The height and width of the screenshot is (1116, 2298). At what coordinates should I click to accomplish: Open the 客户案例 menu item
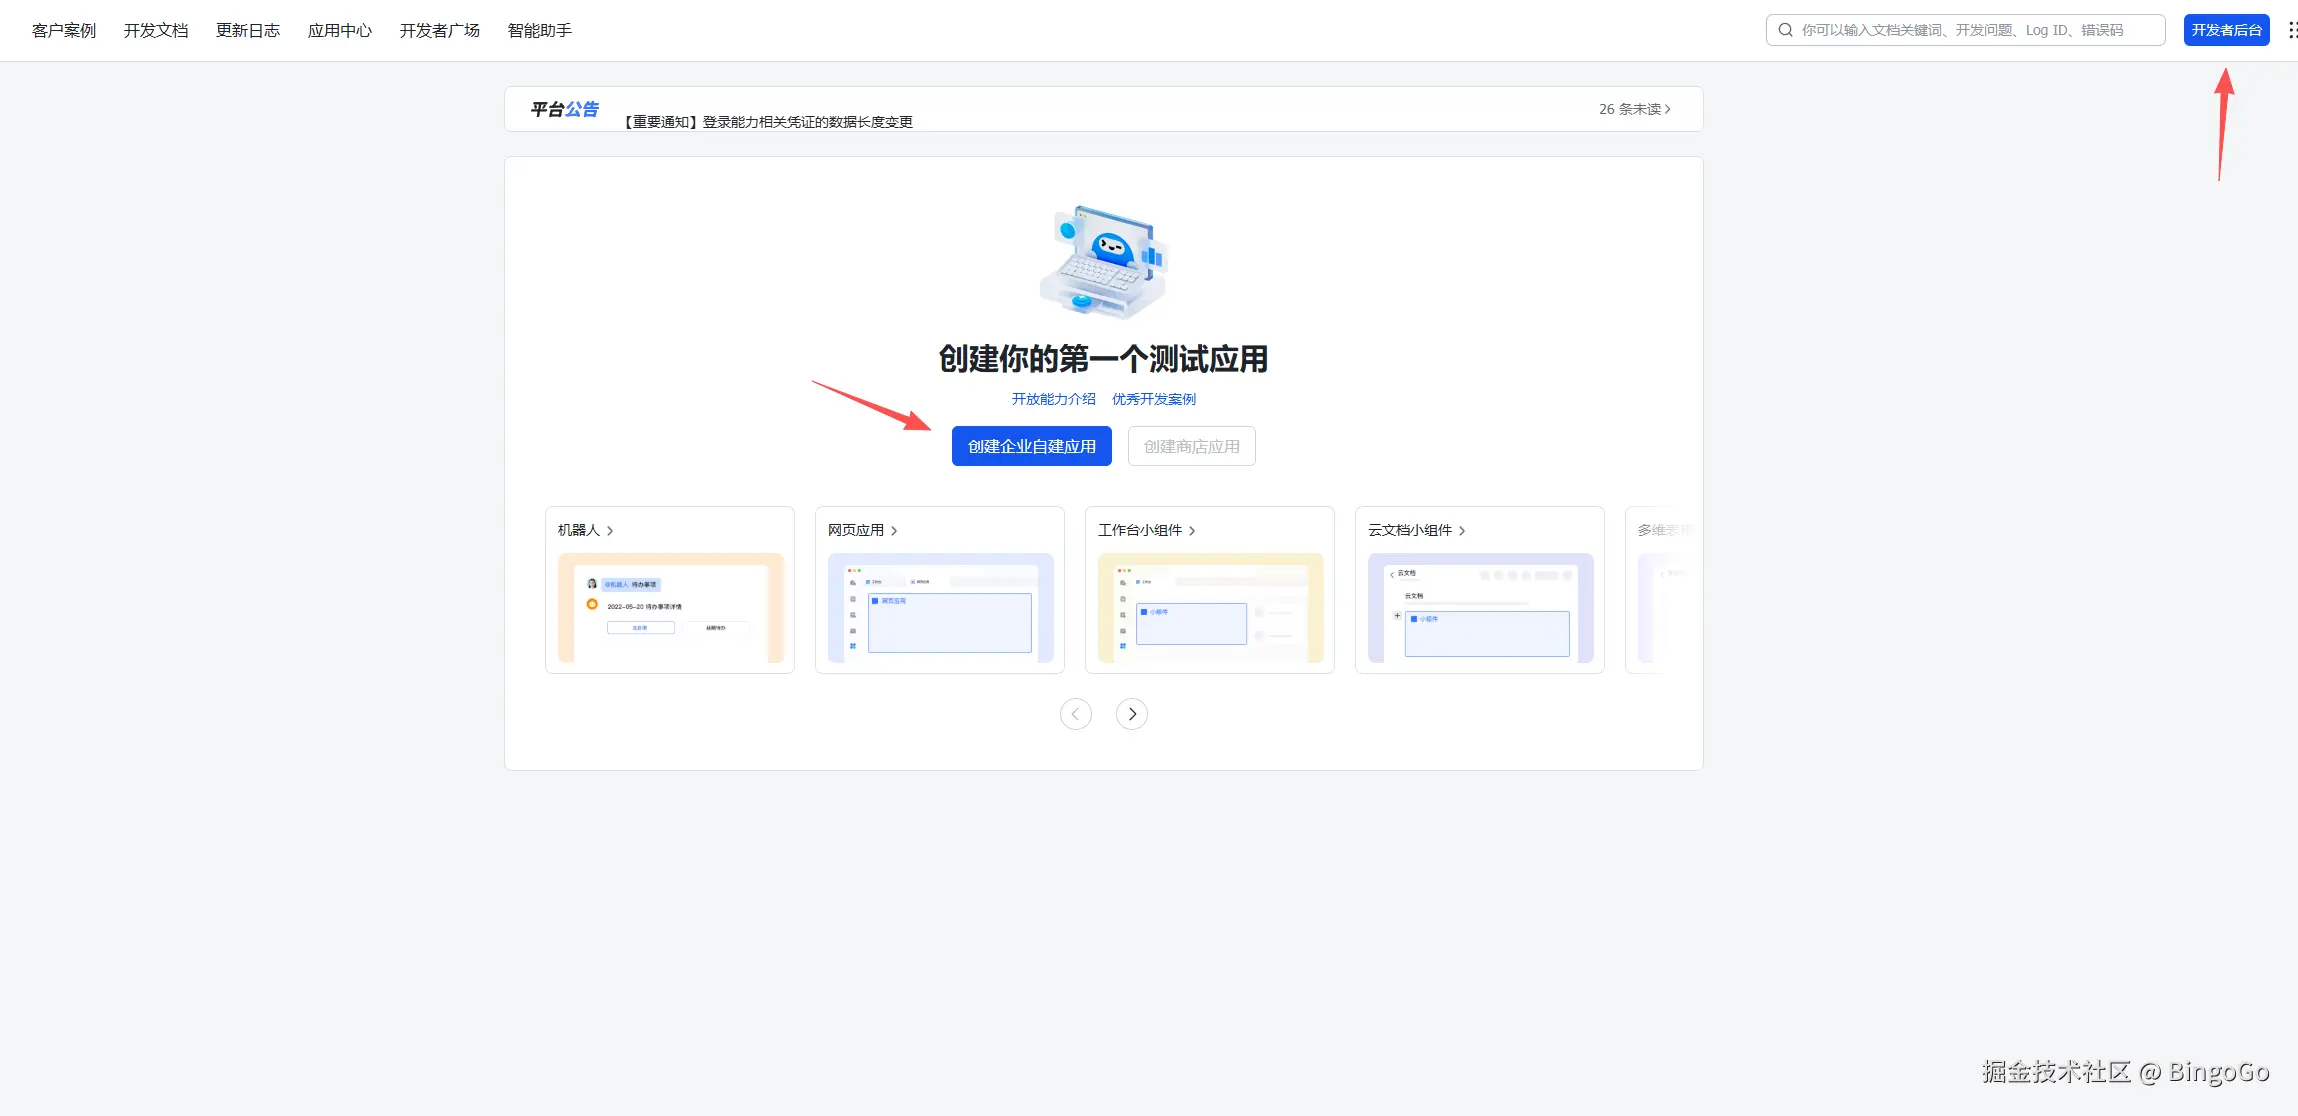pos(62,30)
